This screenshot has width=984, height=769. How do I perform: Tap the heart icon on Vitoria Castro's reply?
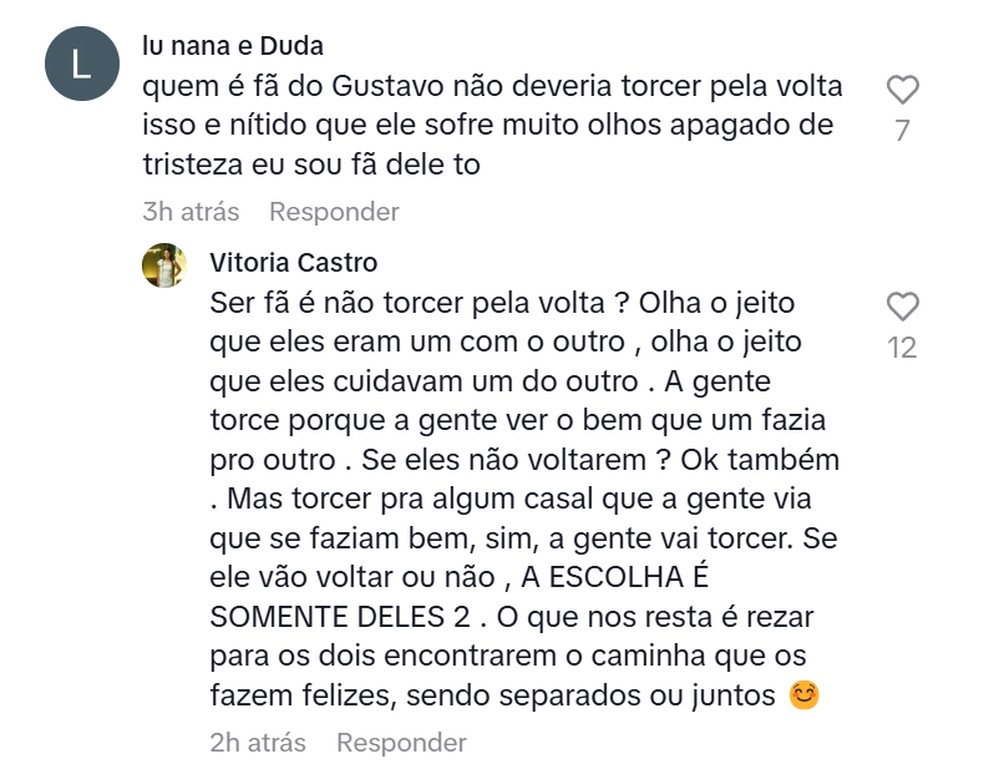pyautogui.click(x=902, y=308)
